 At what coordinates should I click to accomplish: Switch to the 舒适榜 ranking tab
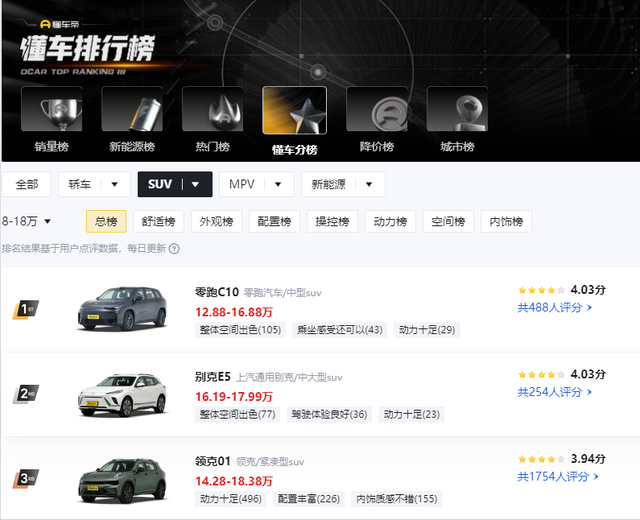(158, 221)
